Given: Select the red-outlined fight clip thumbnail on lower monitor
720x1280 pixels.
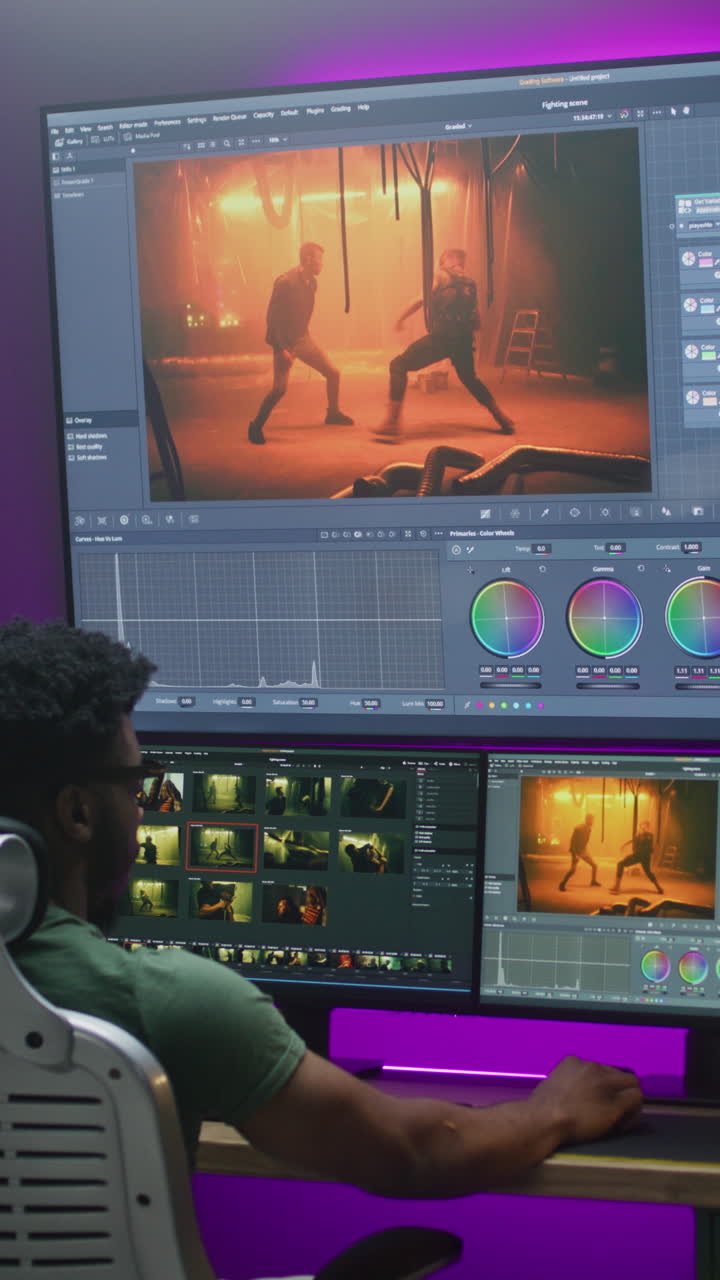Looking at the screenshot, I should point(222,847).
